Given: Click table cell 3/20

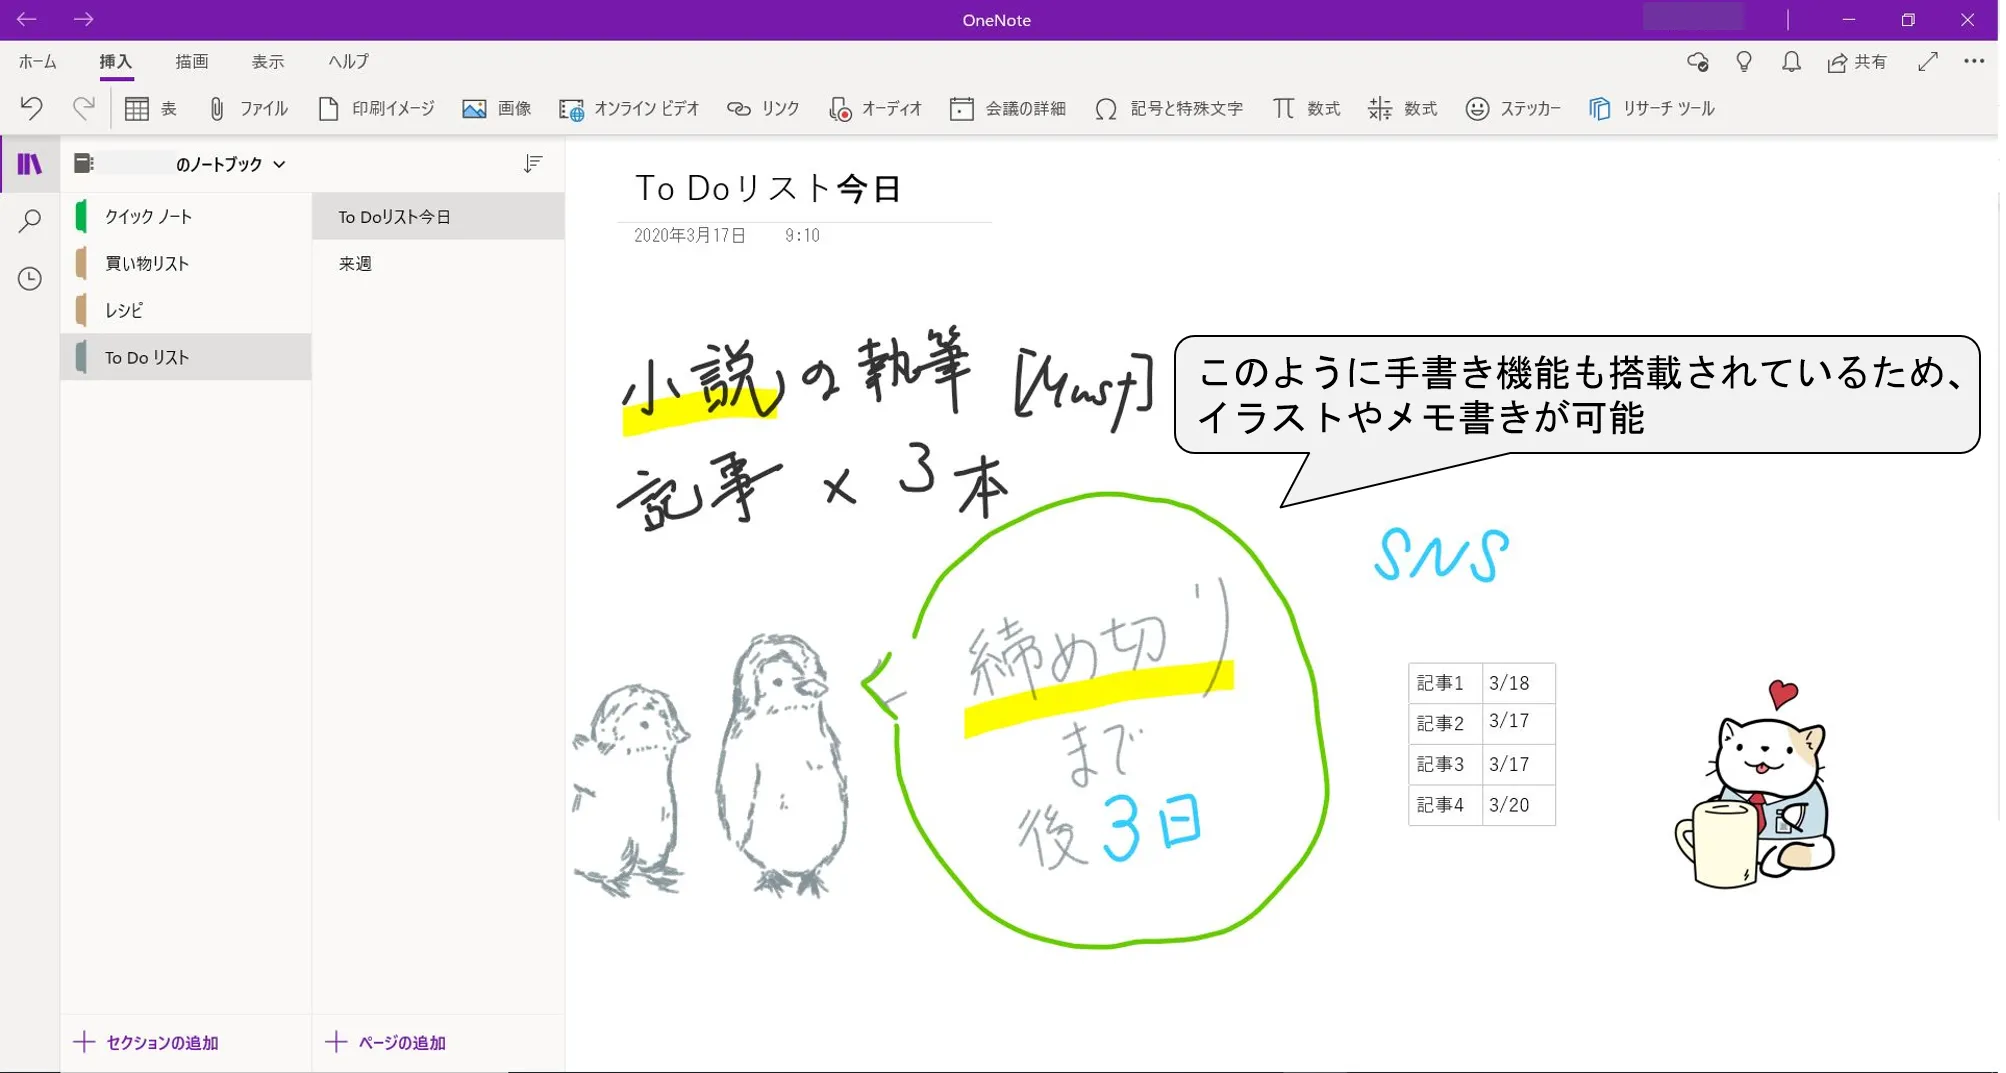Looking at the screenshot, I should (1517, 805).
